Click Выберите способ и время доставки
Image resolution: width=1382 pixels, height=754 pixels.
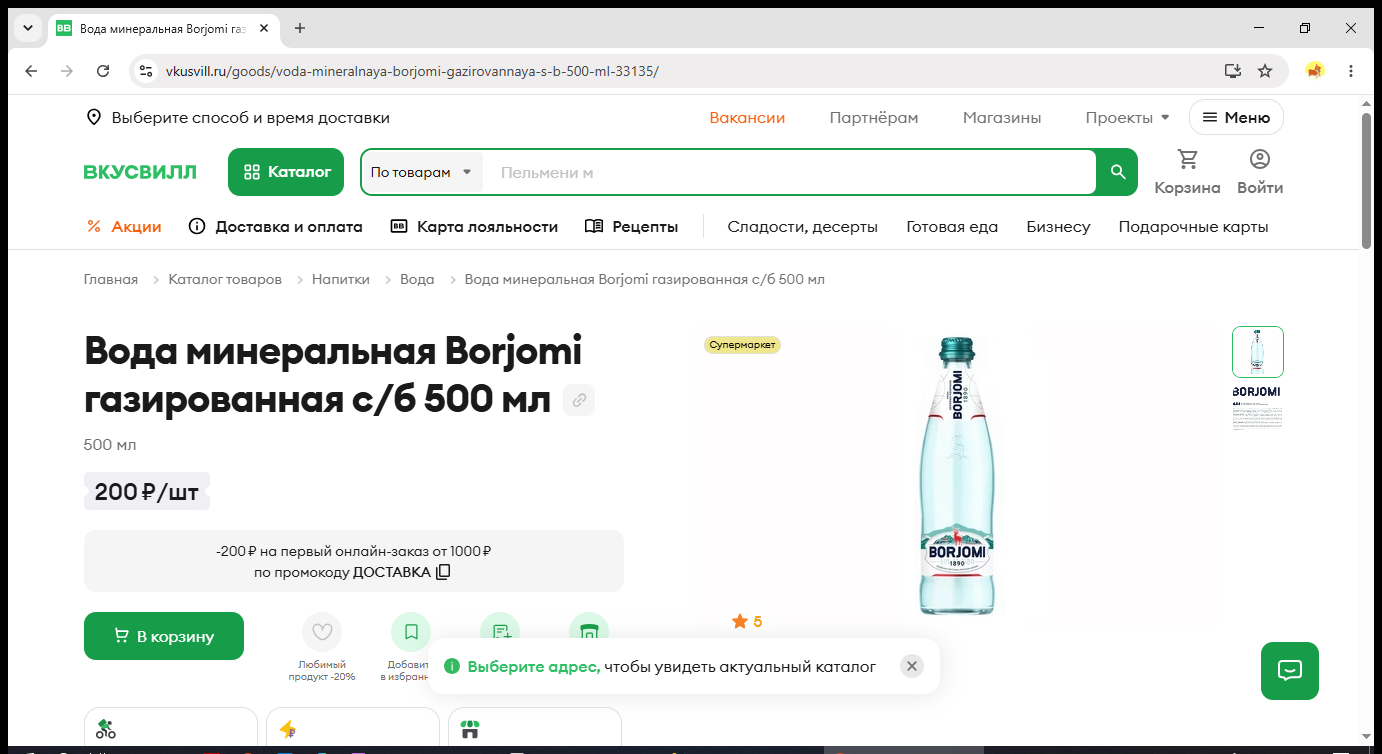(x=251, y=118)
